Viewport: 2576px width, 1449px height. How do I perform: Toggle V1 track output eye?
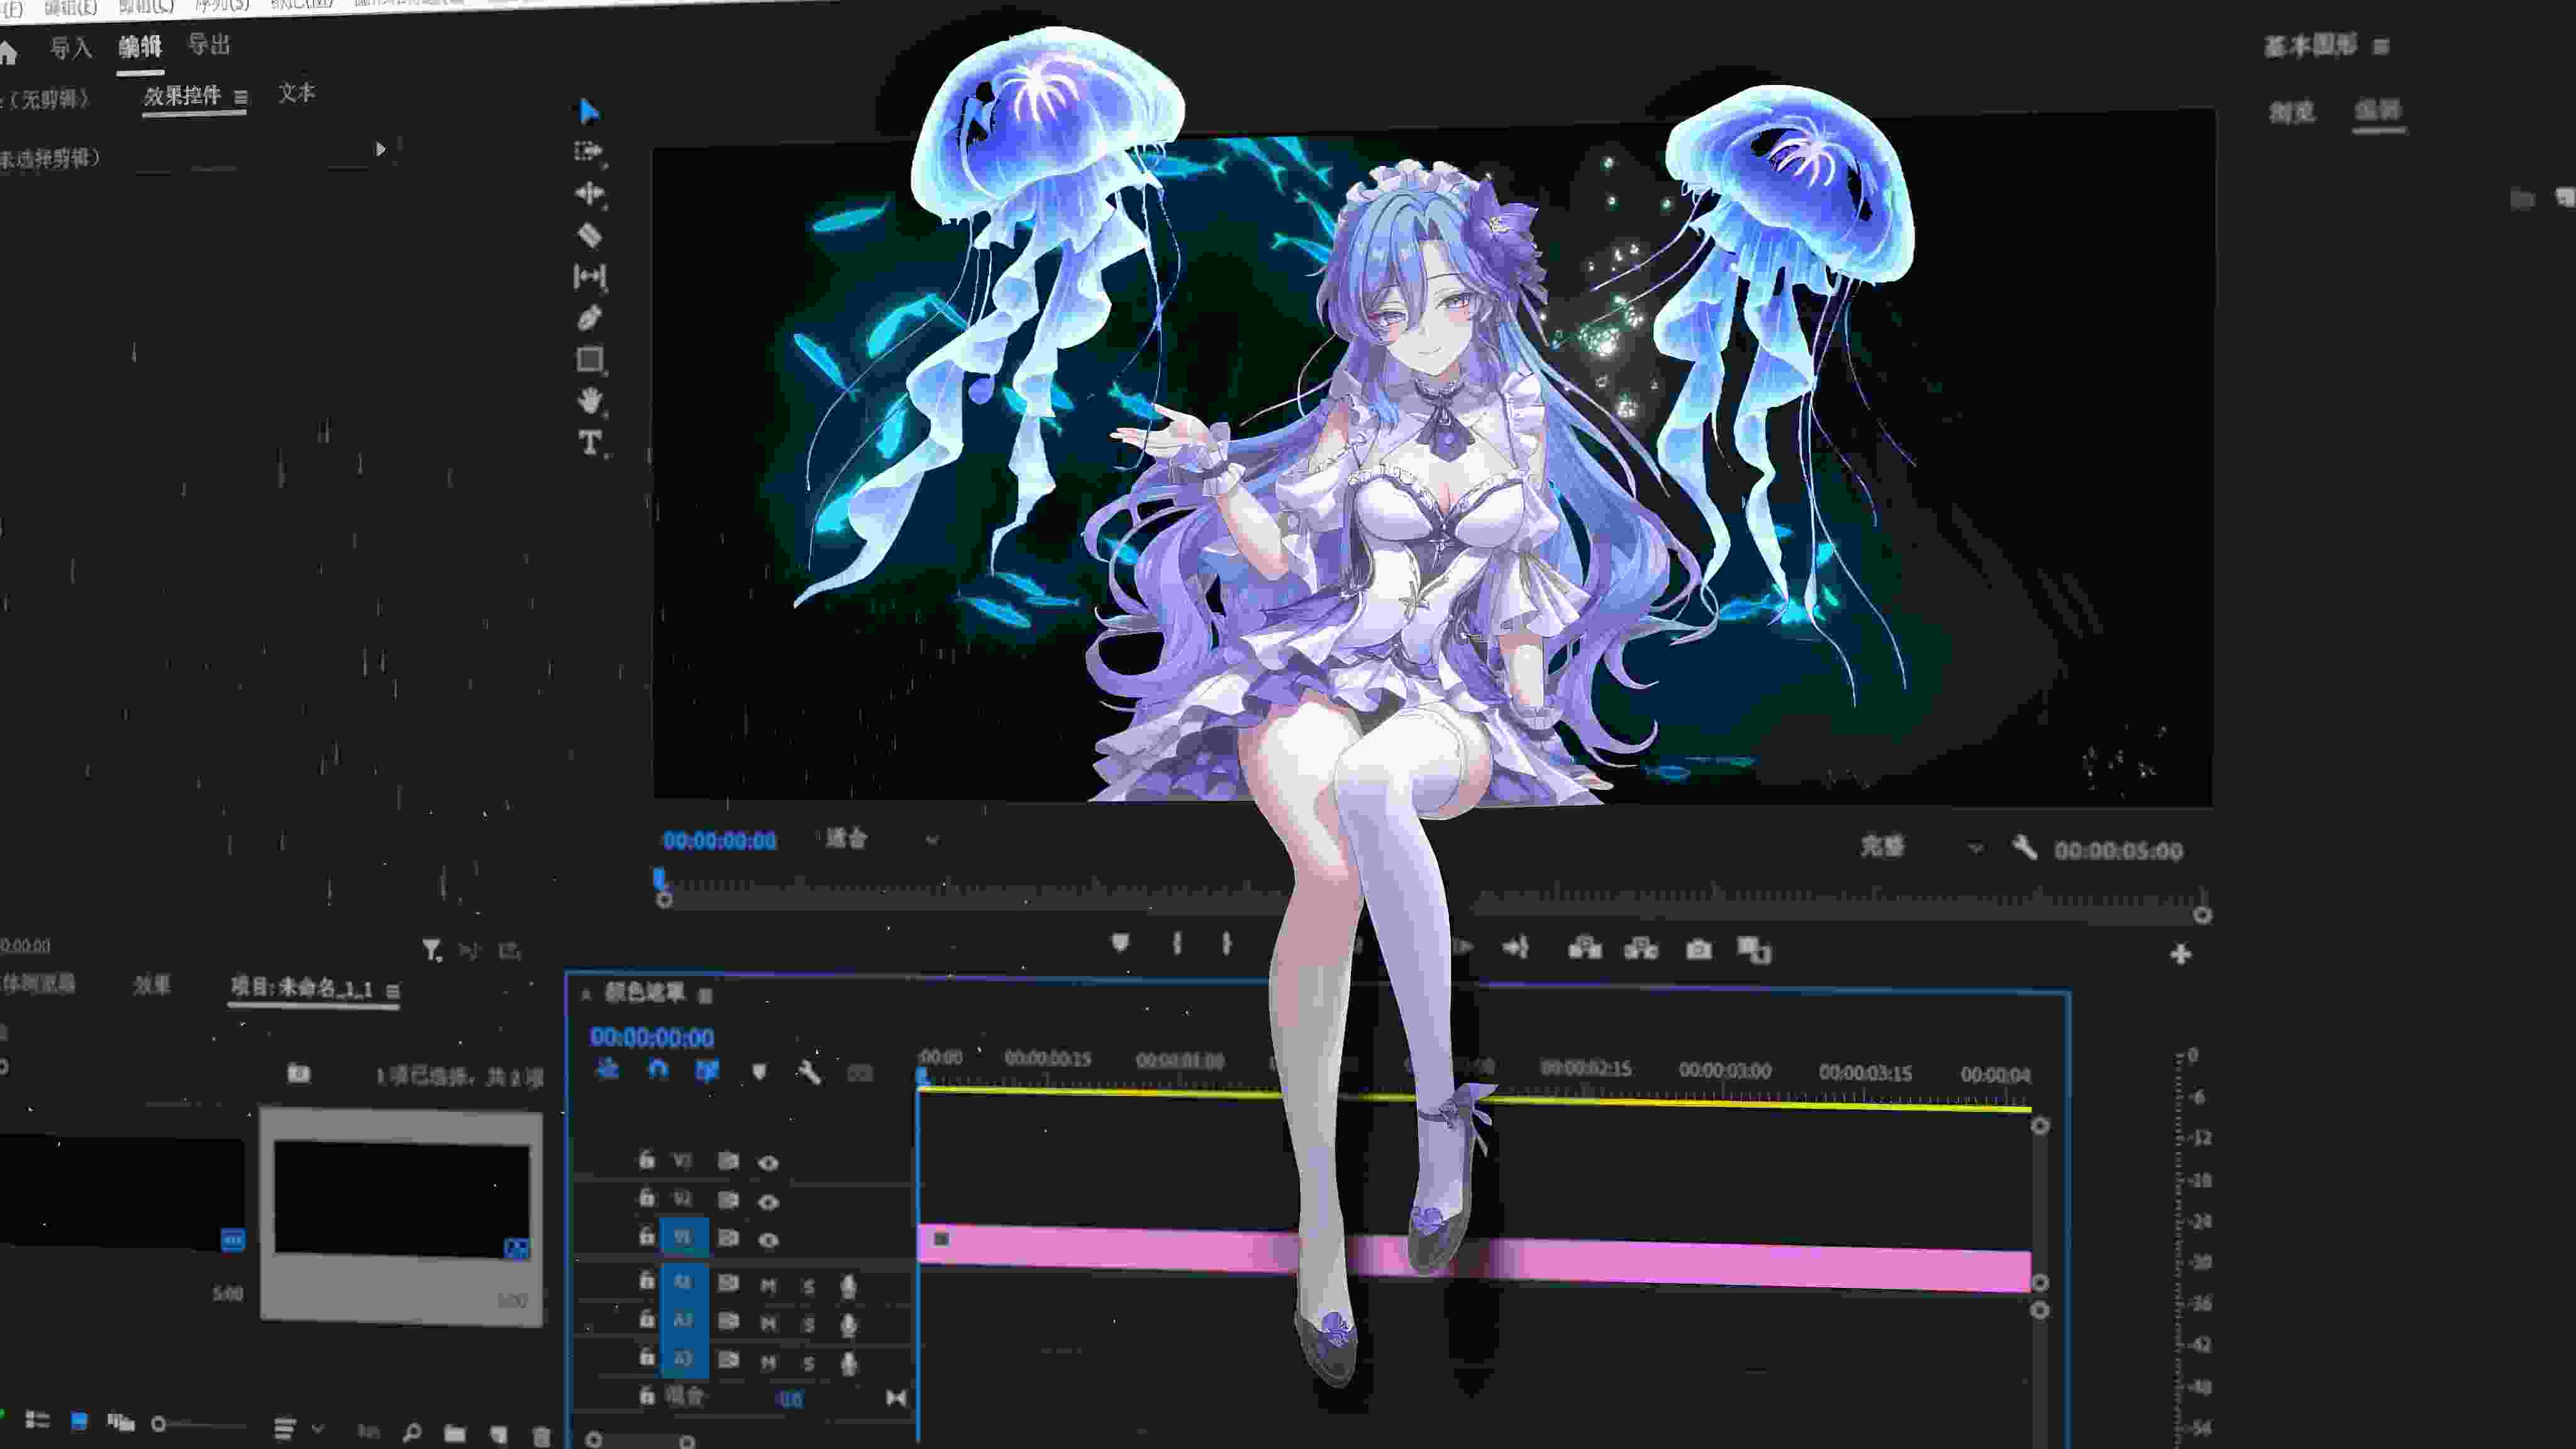click(x=768, y=1240)
